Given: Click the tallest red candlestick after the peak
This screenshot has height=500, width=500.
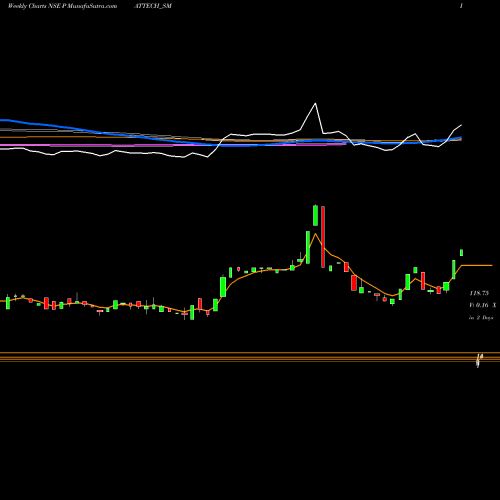Looking at the screenshot, I should 323,237.
